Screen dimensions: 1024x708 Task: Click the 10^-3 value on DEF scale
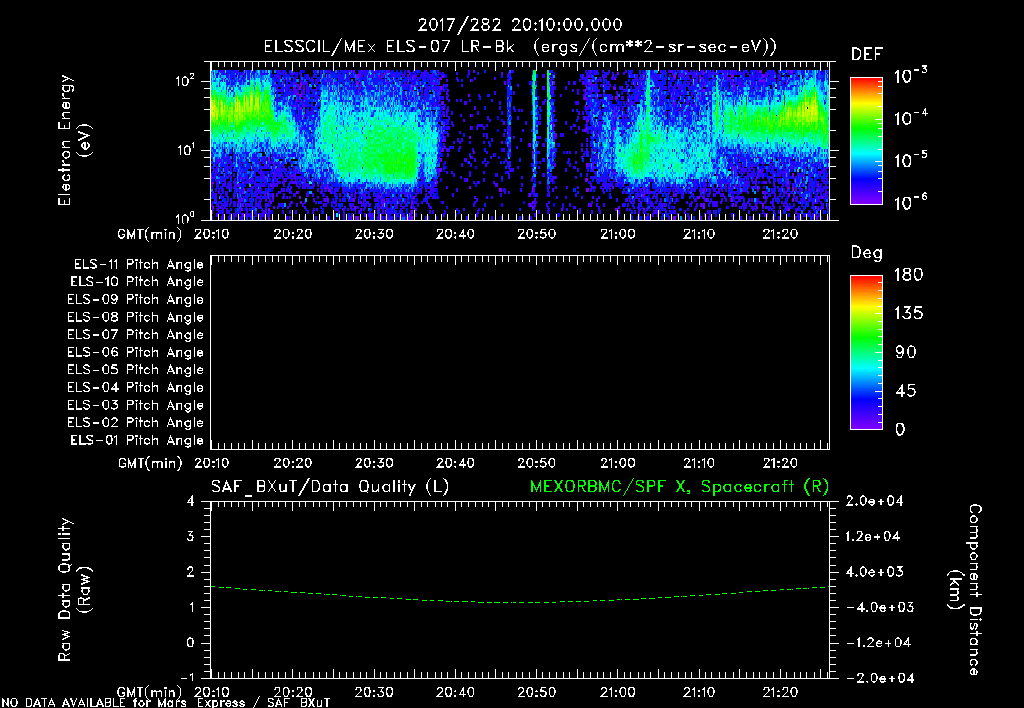point(910,75)
